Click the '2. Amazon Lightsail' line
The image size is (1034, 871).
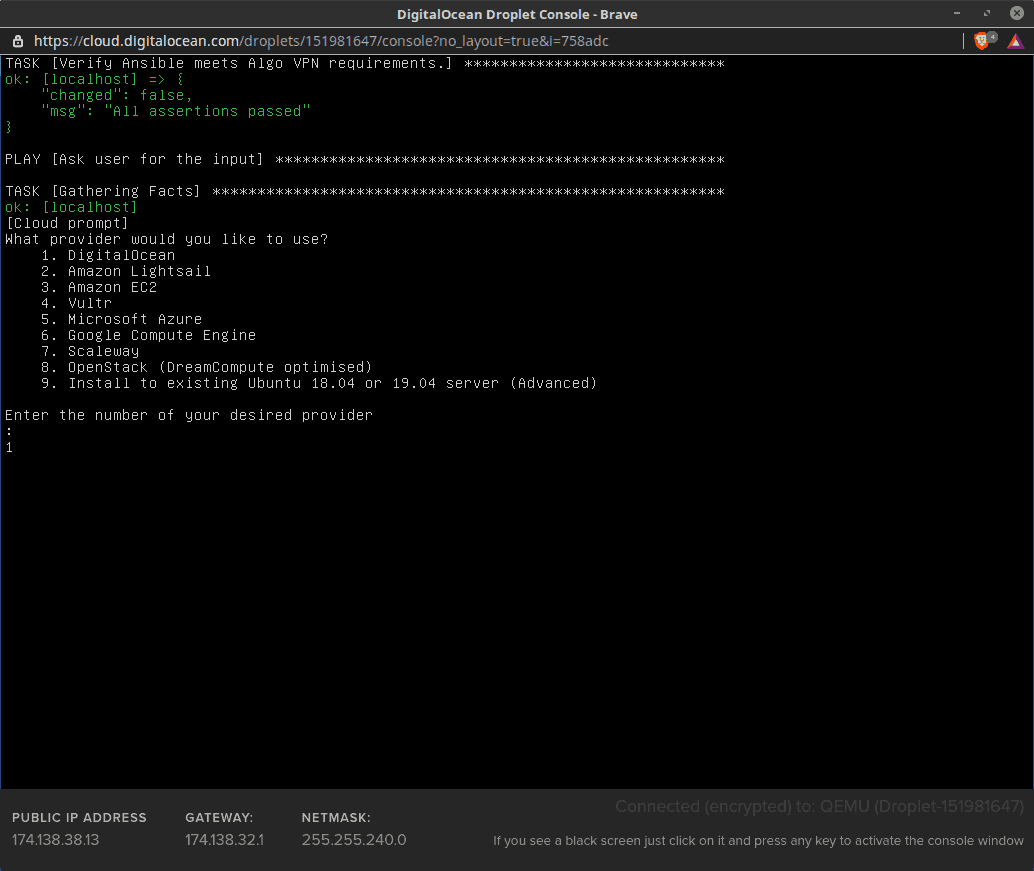(126, 271)
